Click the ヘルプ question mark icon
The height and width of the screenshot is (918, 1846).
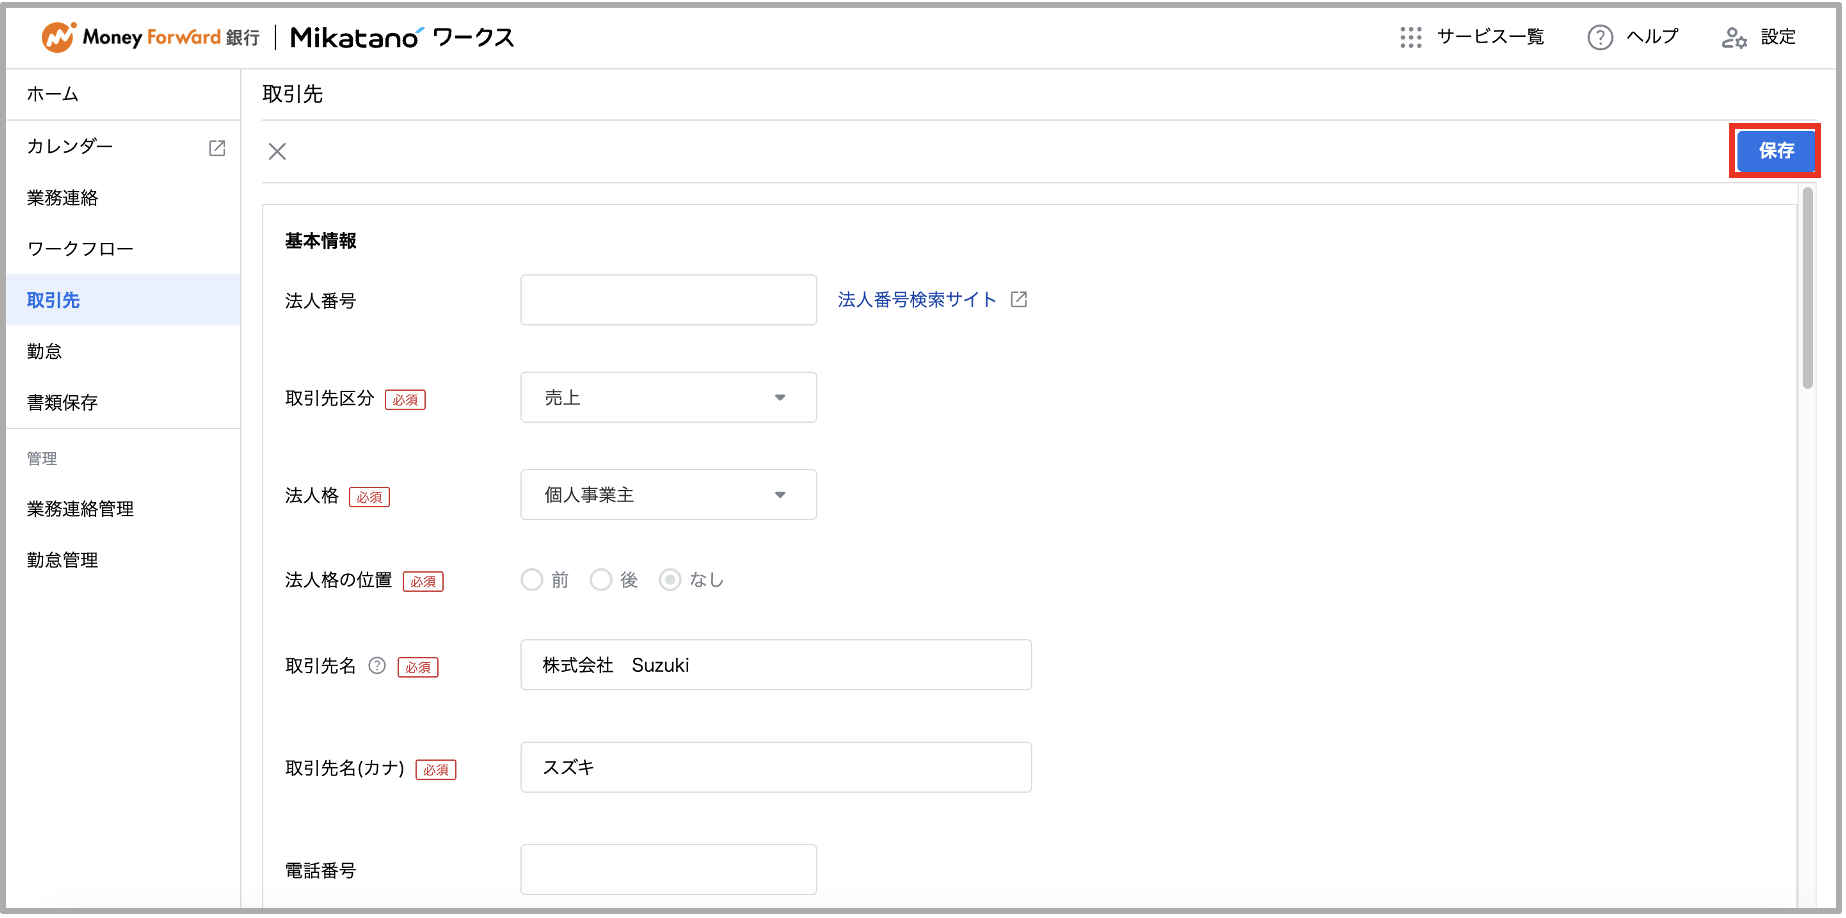click(1600, 37)
